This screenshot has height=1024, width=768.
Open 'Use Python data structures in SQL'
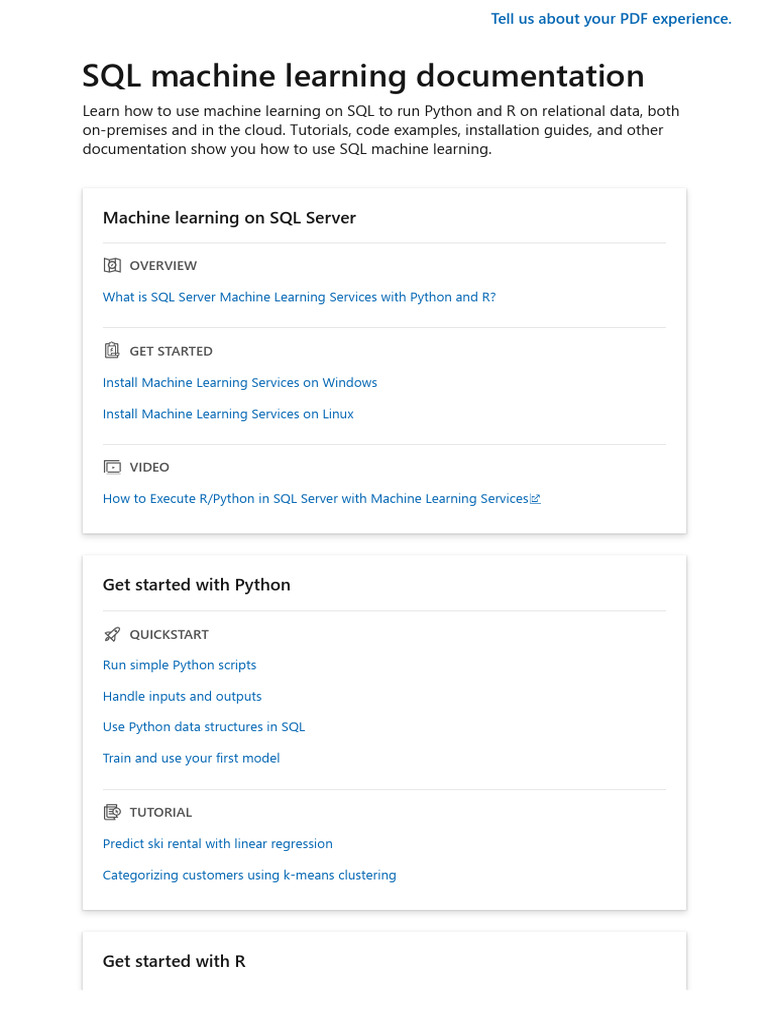pos(204,727)
